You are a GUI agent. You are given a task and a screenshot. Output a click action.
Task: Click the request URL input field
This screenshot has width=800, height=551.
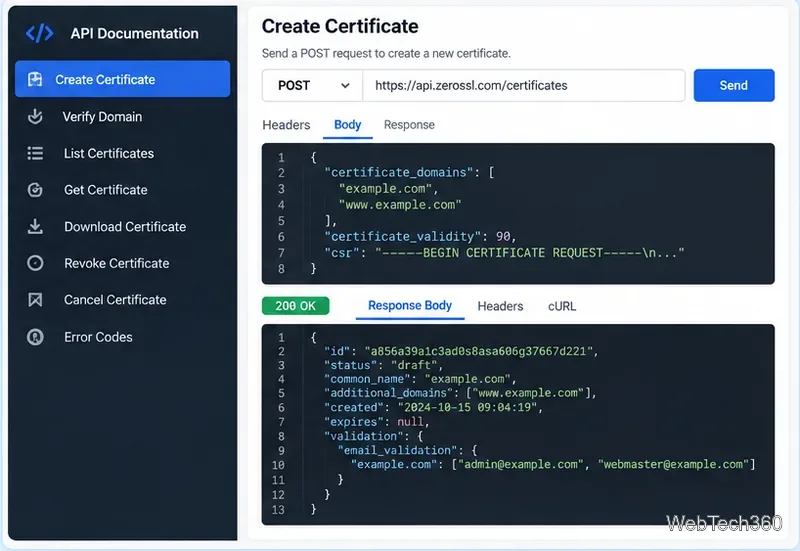pyautogui.click(x=523, y=85)
